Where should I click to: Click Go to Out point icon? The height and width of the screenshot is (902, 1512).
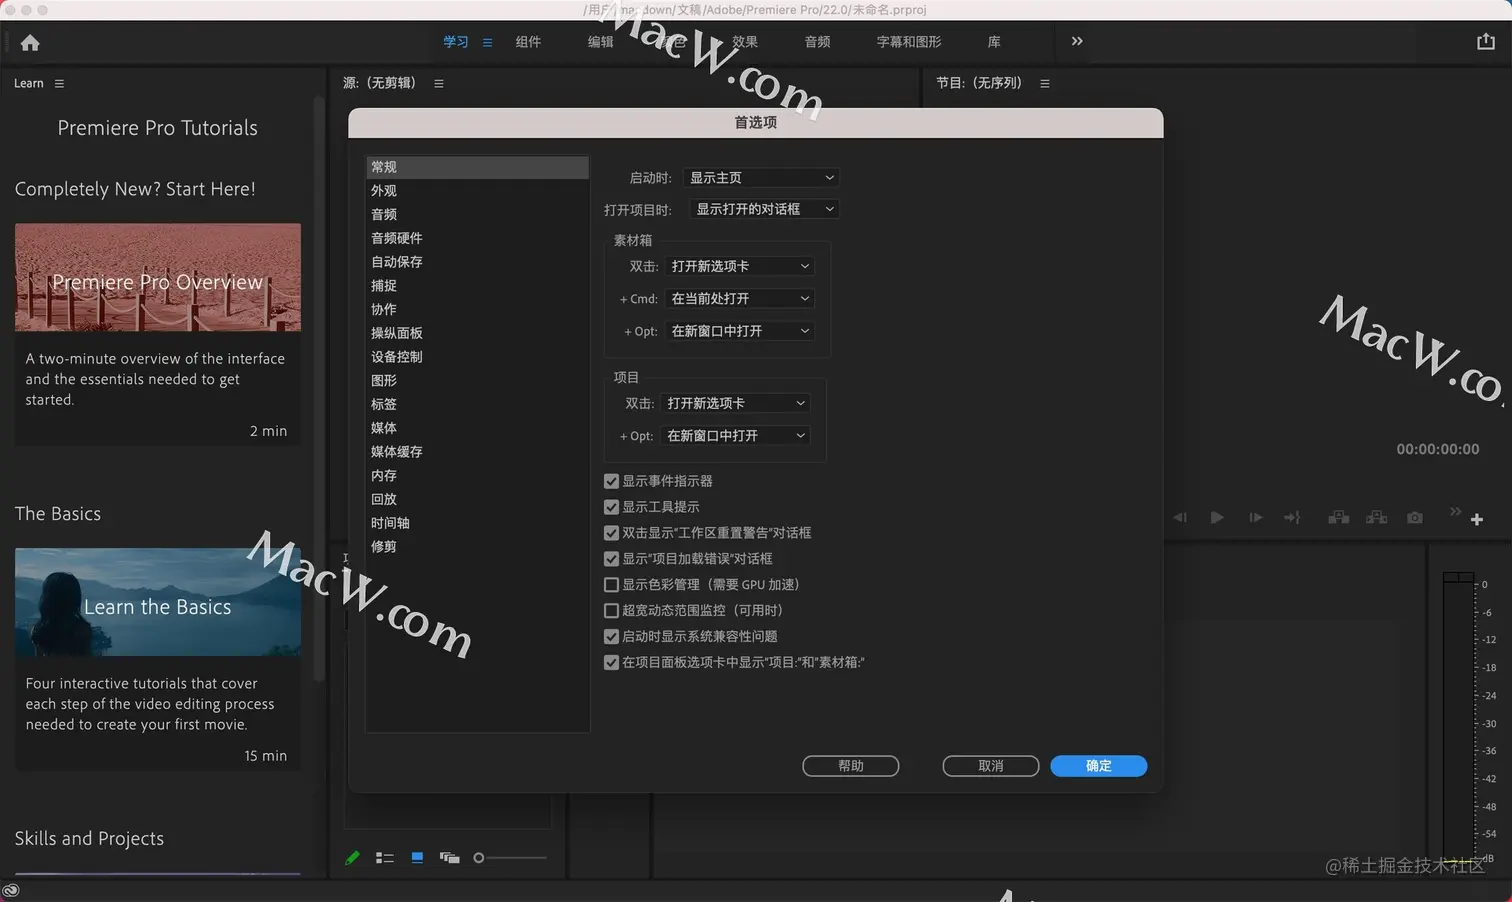(x=1292, y=517)
